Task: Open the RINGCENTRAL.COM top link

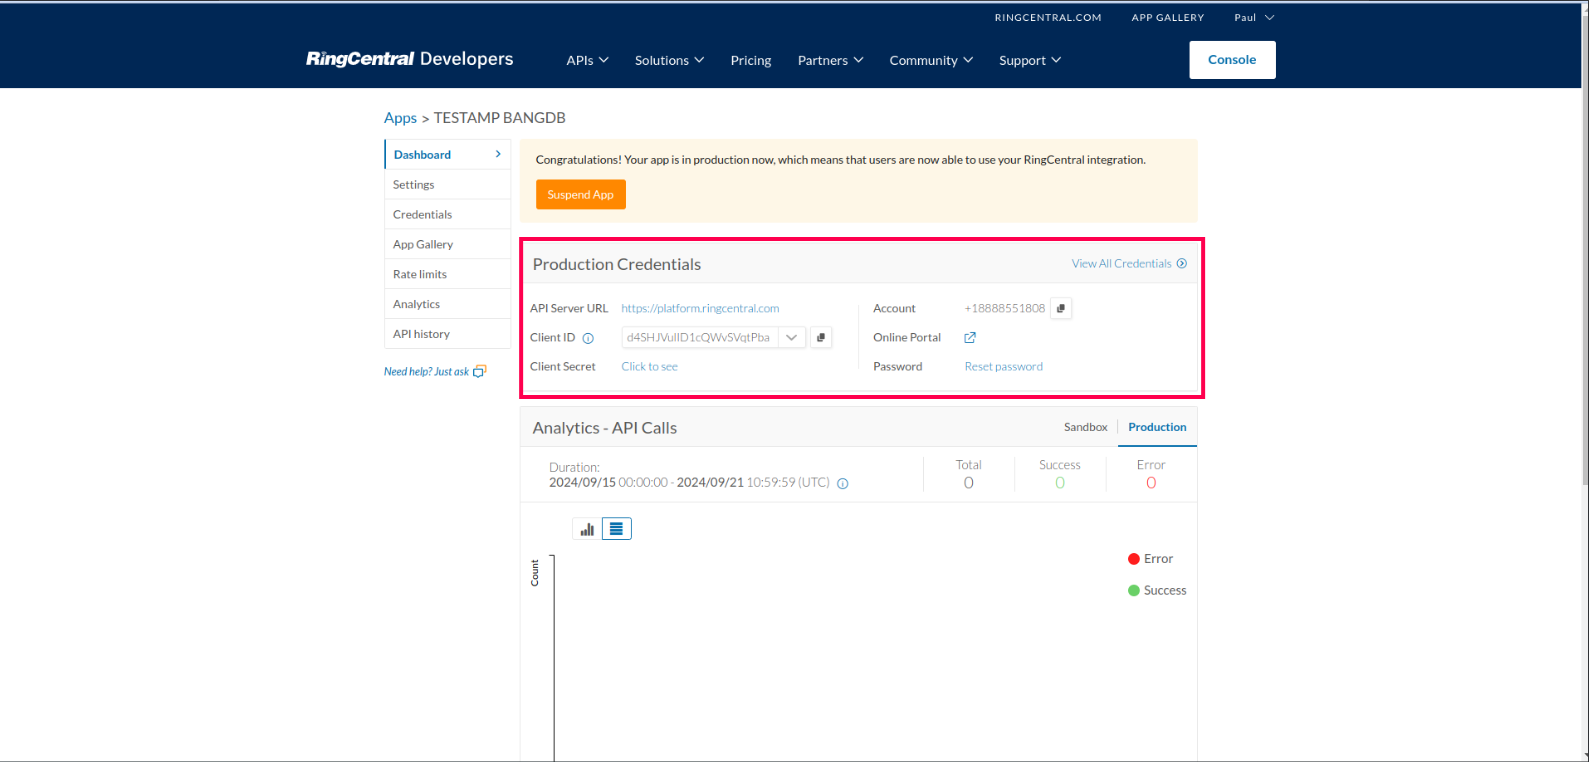Action: (1048, 18)
